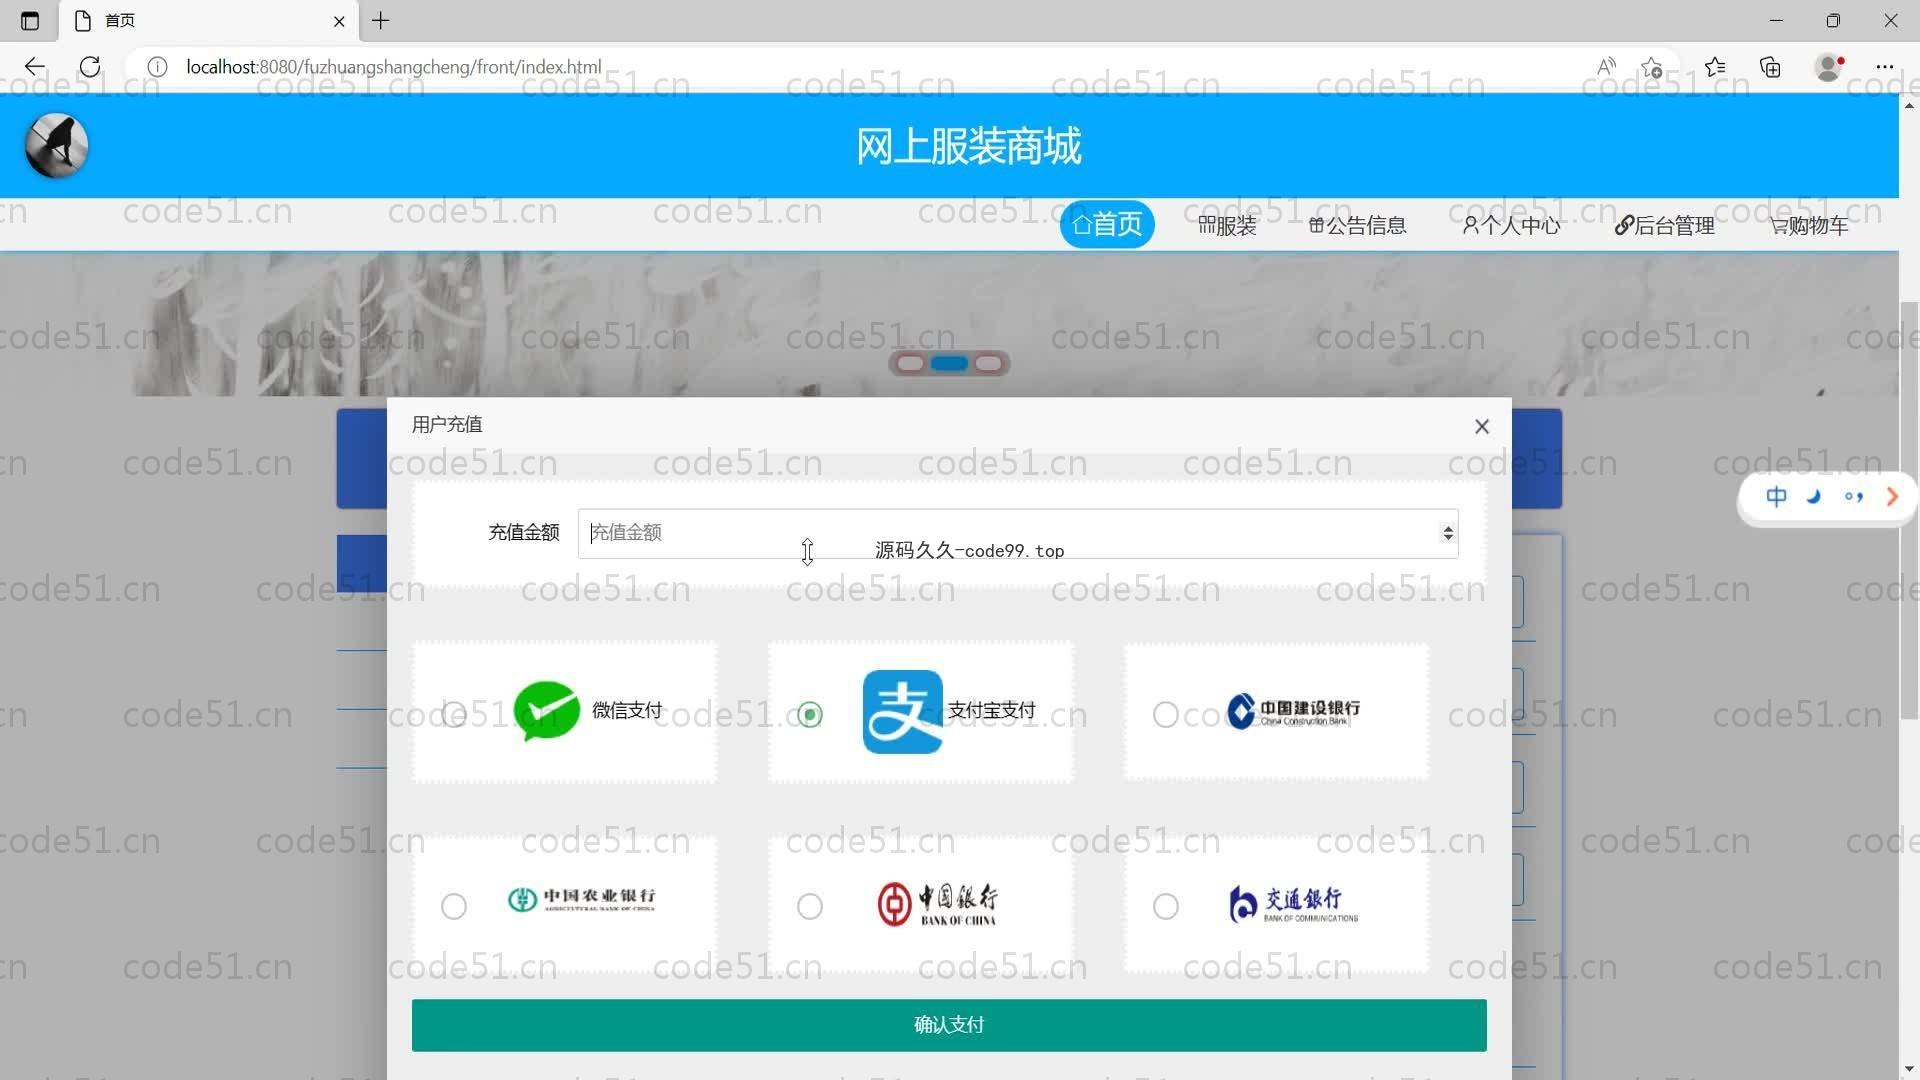Viewport: 1920px width, 1080px height.
Task: Select the WeChat Pay radio button
Action: tap(454, 714)
